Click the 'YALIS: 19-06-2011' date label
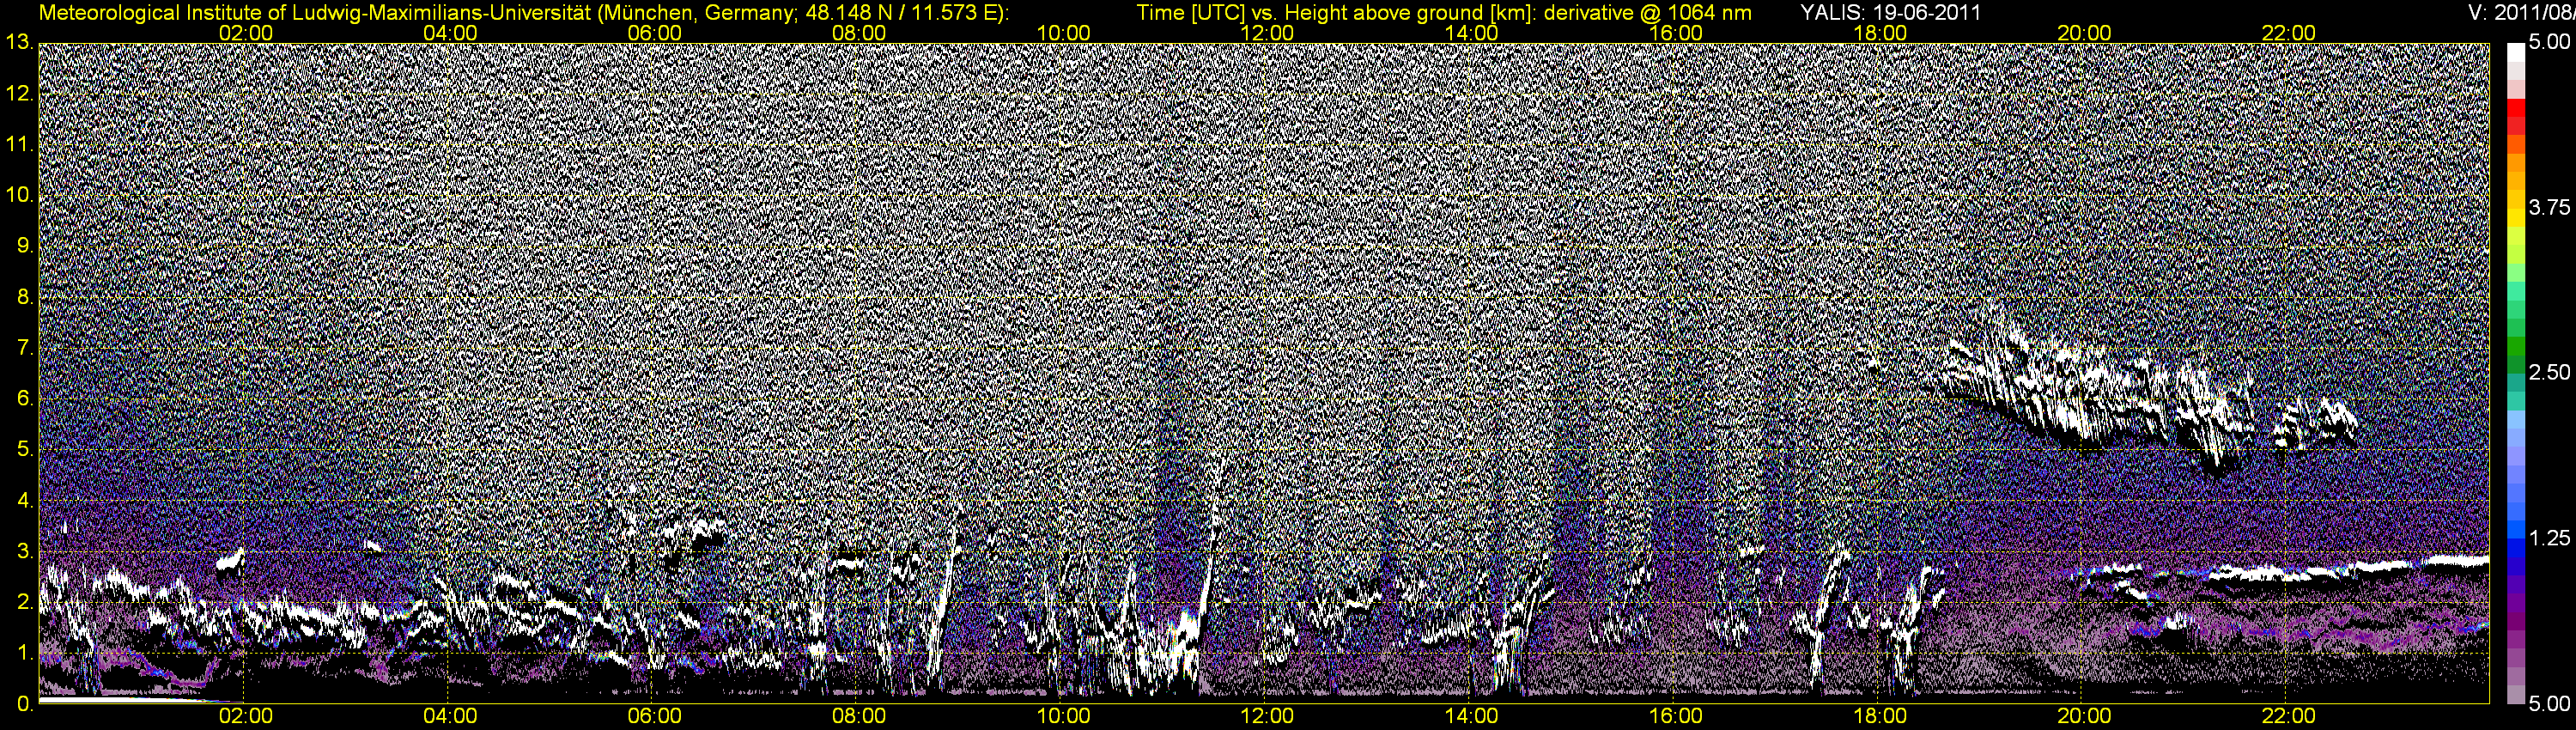The height and width of the screenshot is (730, 2576). [1890, 13]
